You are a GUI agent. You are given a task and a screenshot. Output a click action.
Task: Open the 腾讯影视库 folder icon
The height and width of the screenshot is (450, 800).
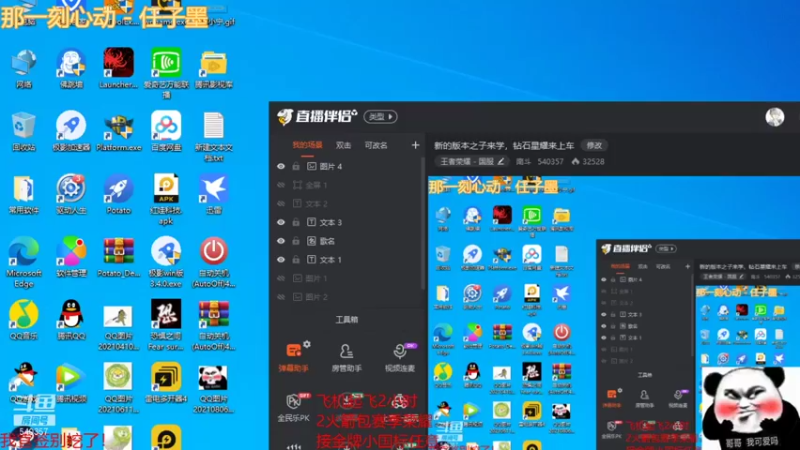214,68
